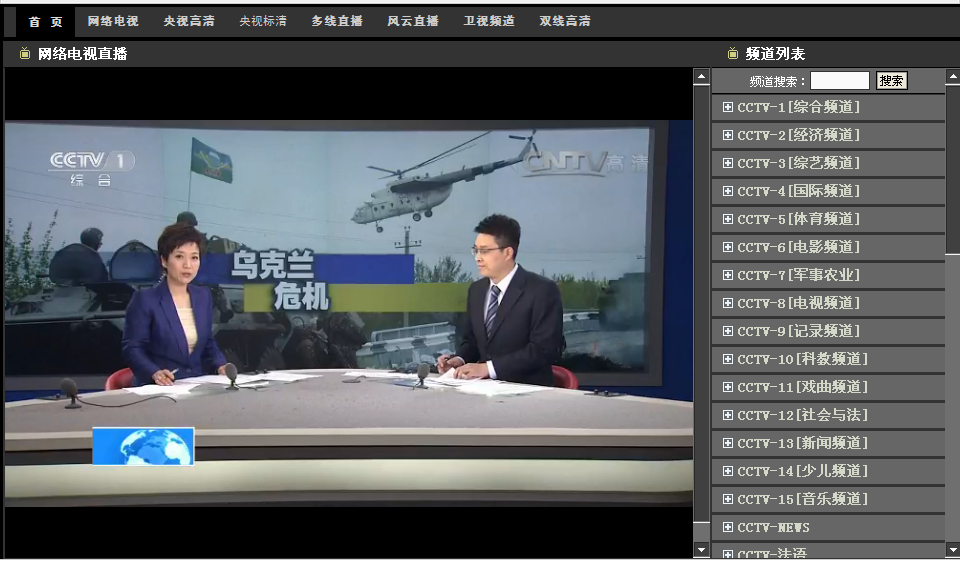Click the TV icon beside 频道列表
The height and width of the screenshot is (564, 961).
tap(733, 54)
